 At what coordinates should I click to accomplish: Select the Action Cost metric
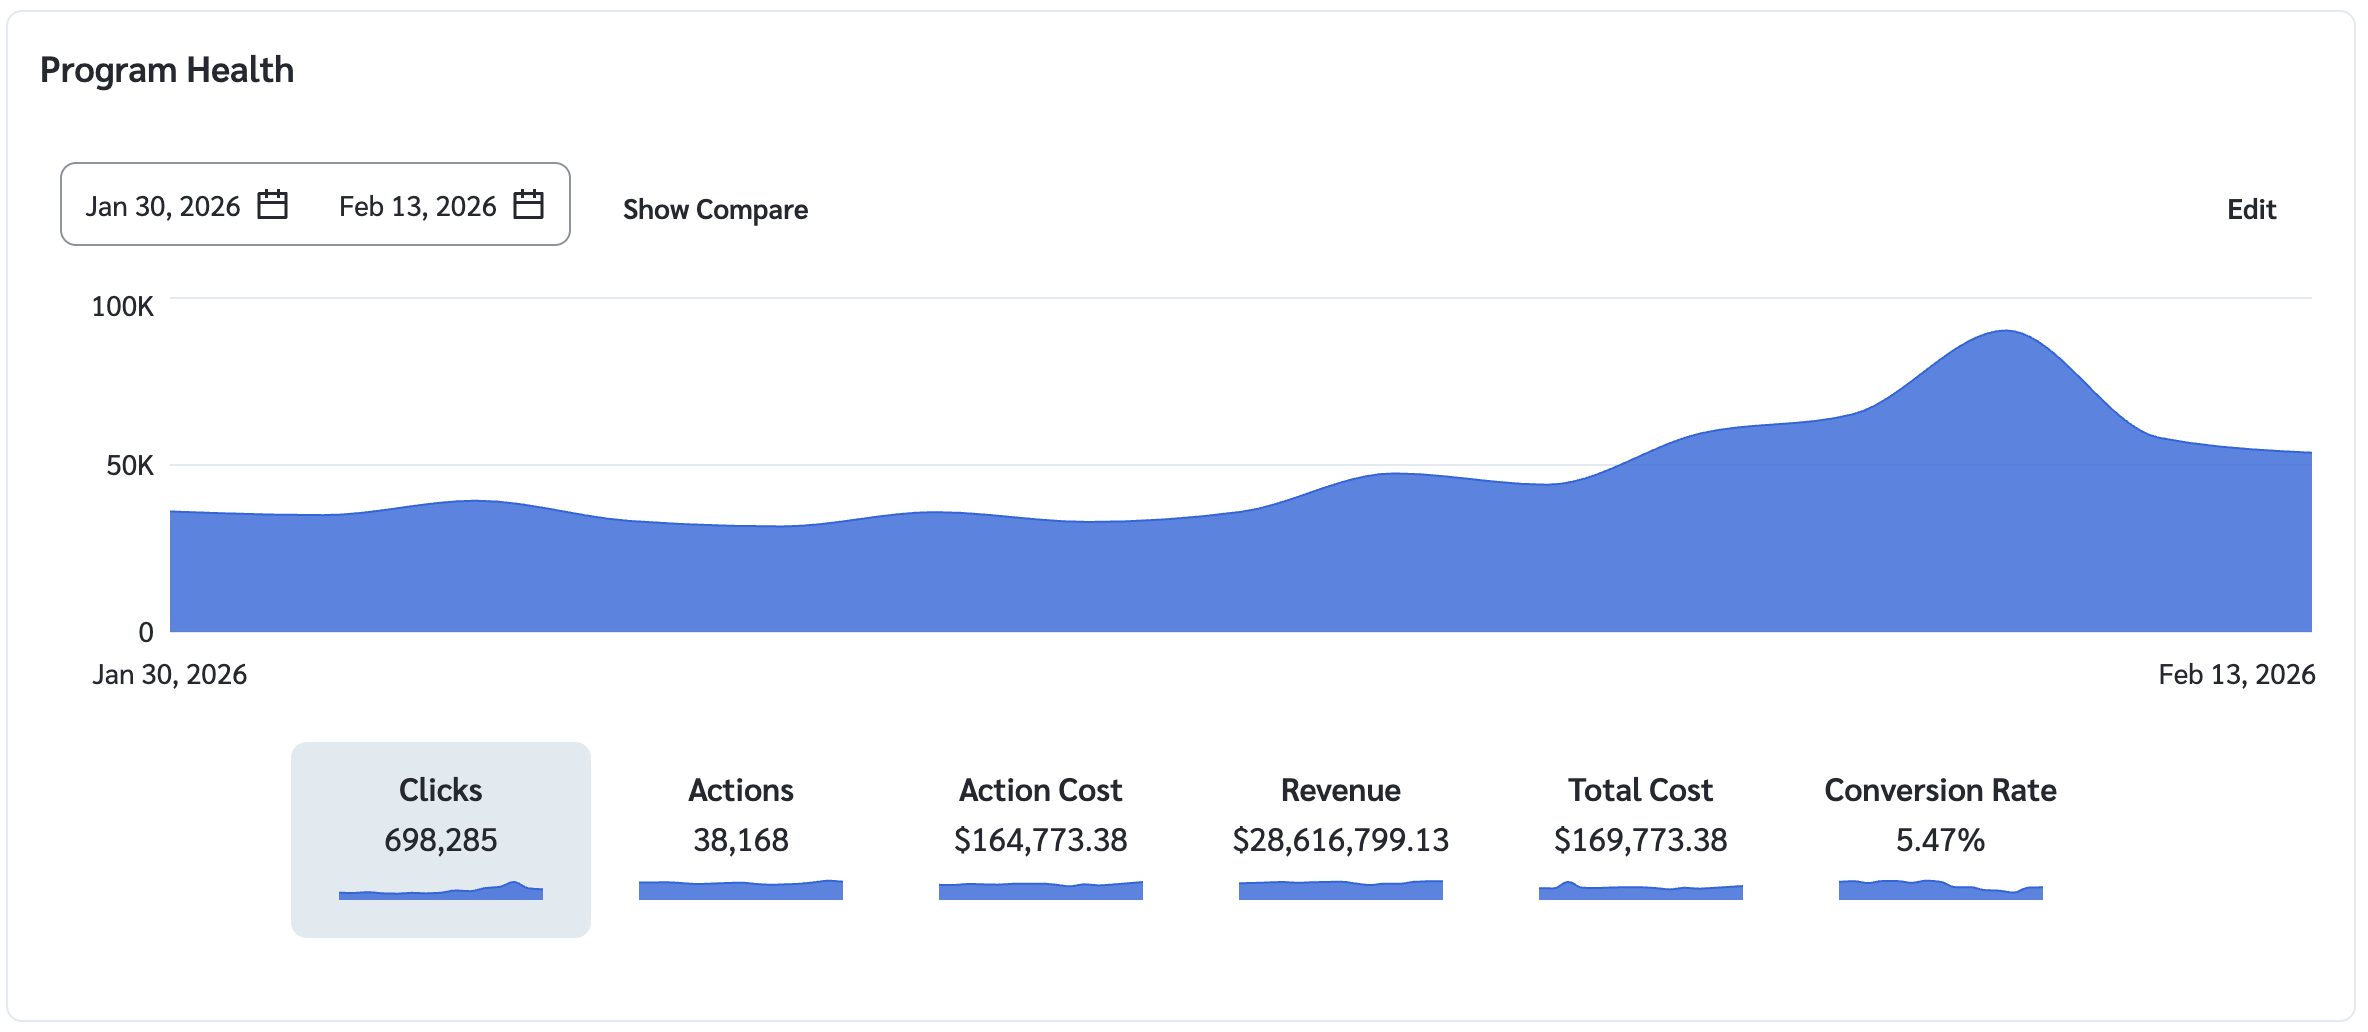[1040, 790]
